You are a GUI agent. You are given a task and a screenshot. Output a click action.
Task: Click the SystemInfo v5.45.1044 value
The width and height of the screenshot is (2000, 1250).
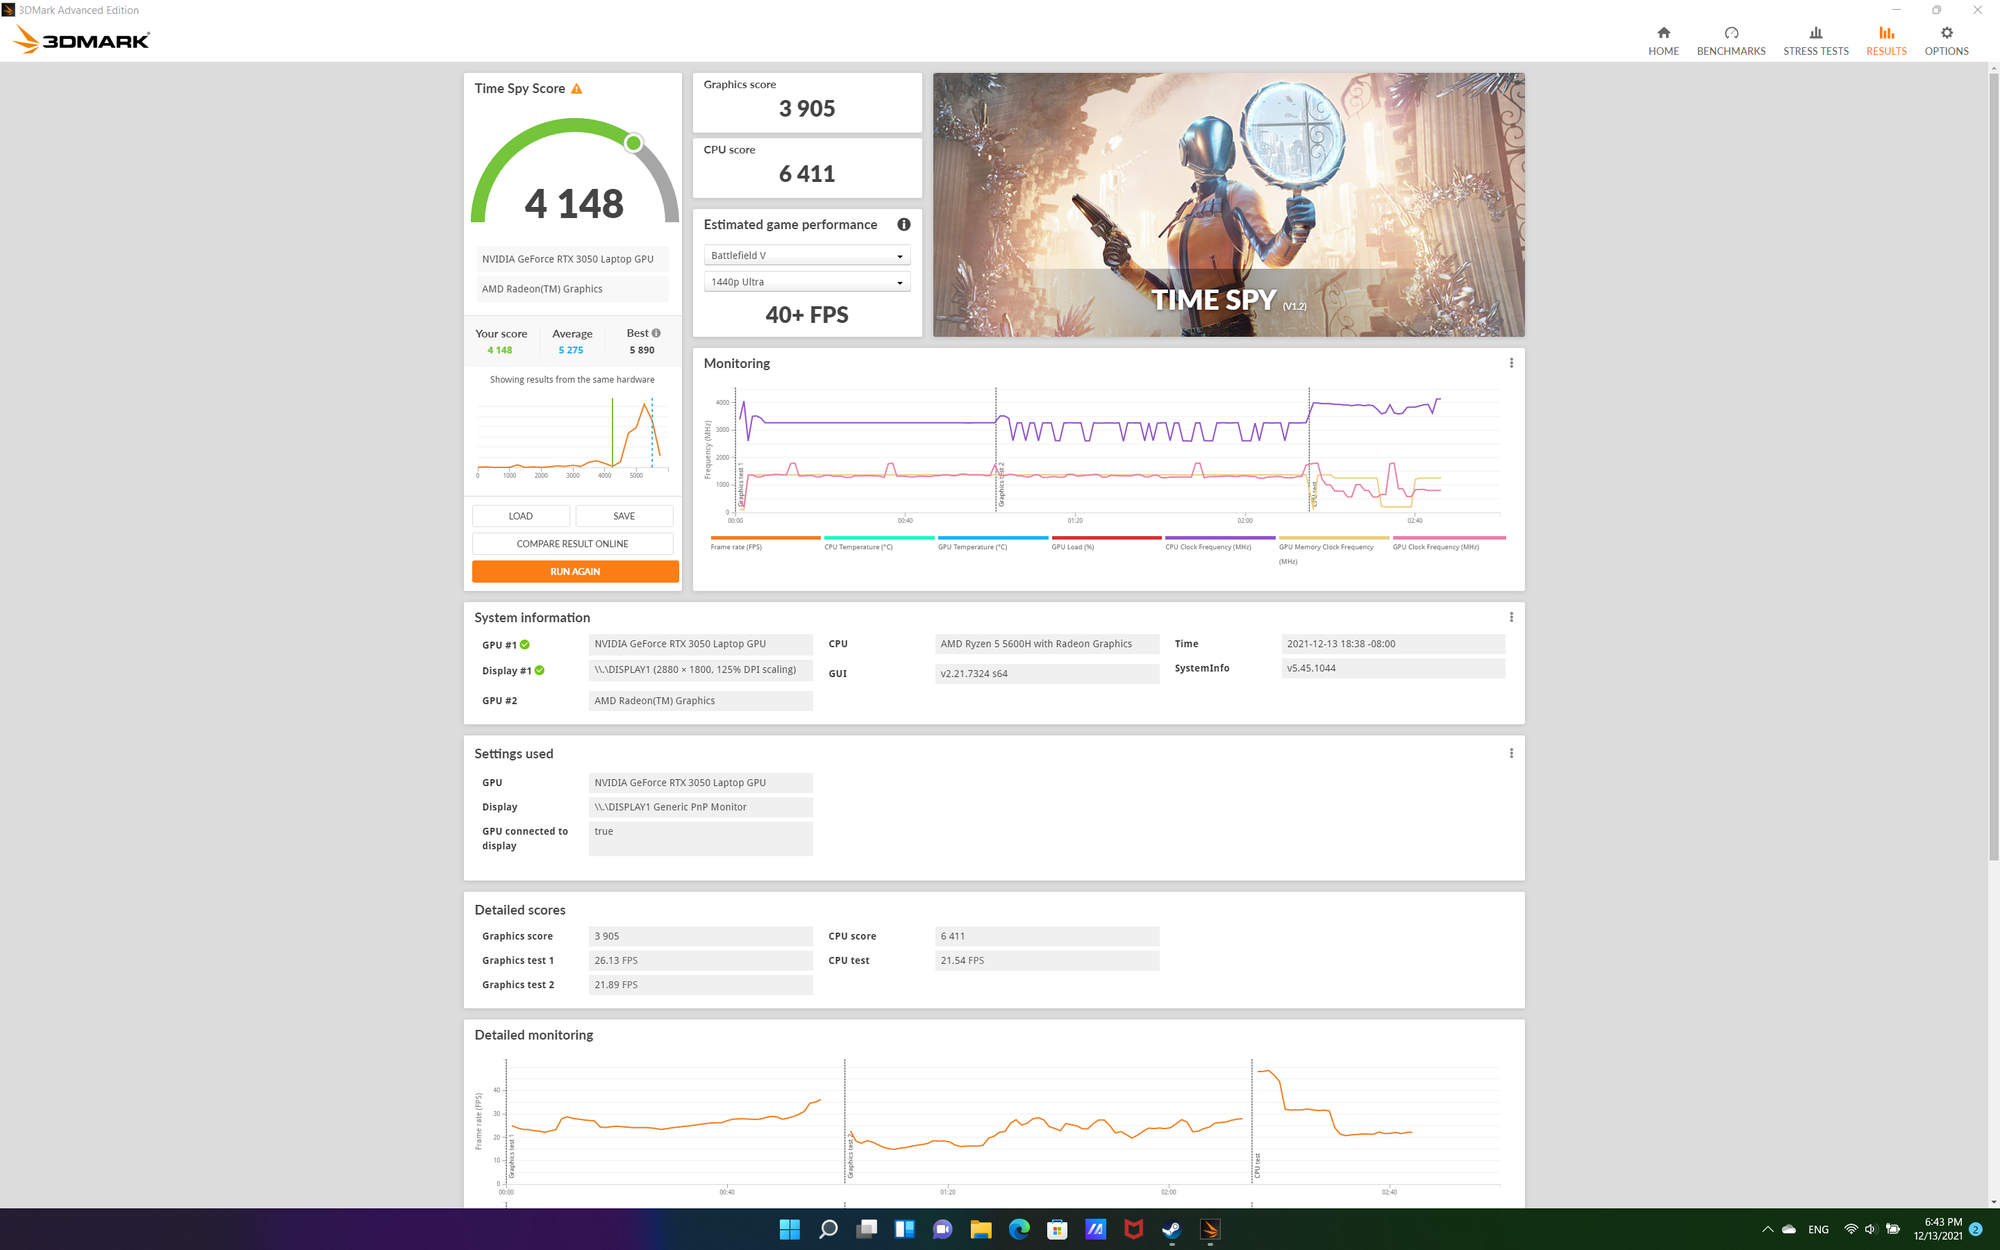pos(1393,668)
